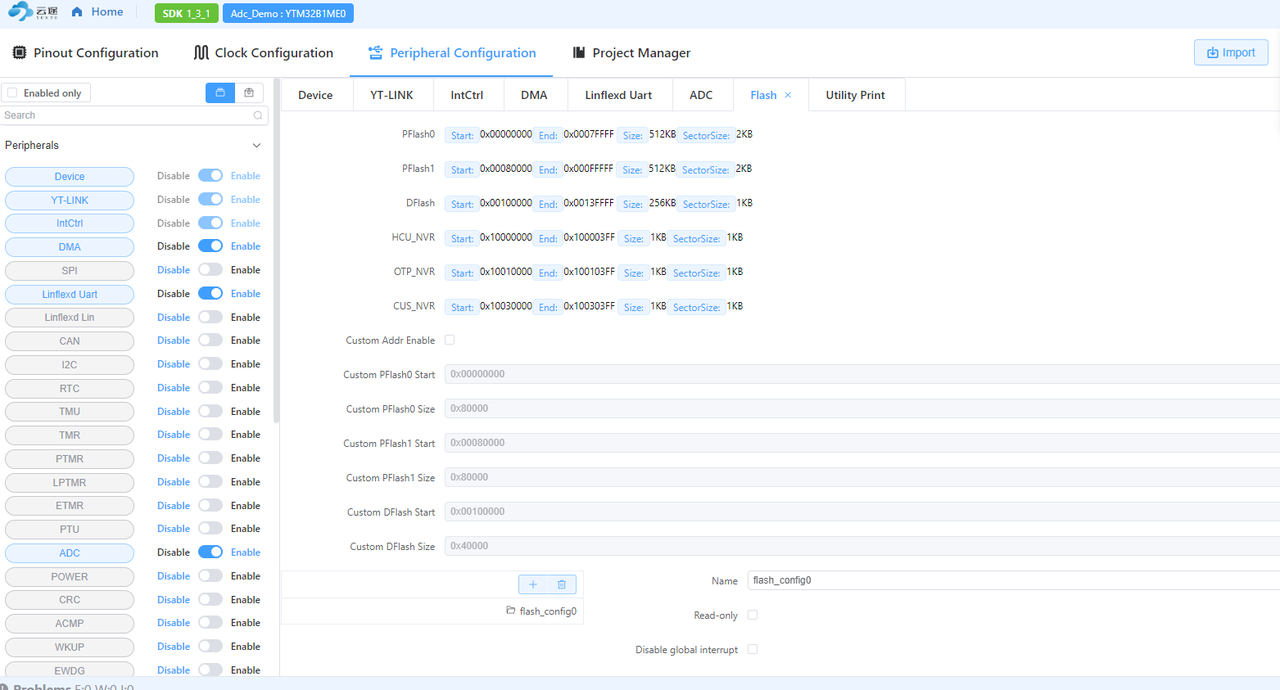Click the flash_config0 folder icon
This screenshot has height=690, width=1280.
pos(511,611)
